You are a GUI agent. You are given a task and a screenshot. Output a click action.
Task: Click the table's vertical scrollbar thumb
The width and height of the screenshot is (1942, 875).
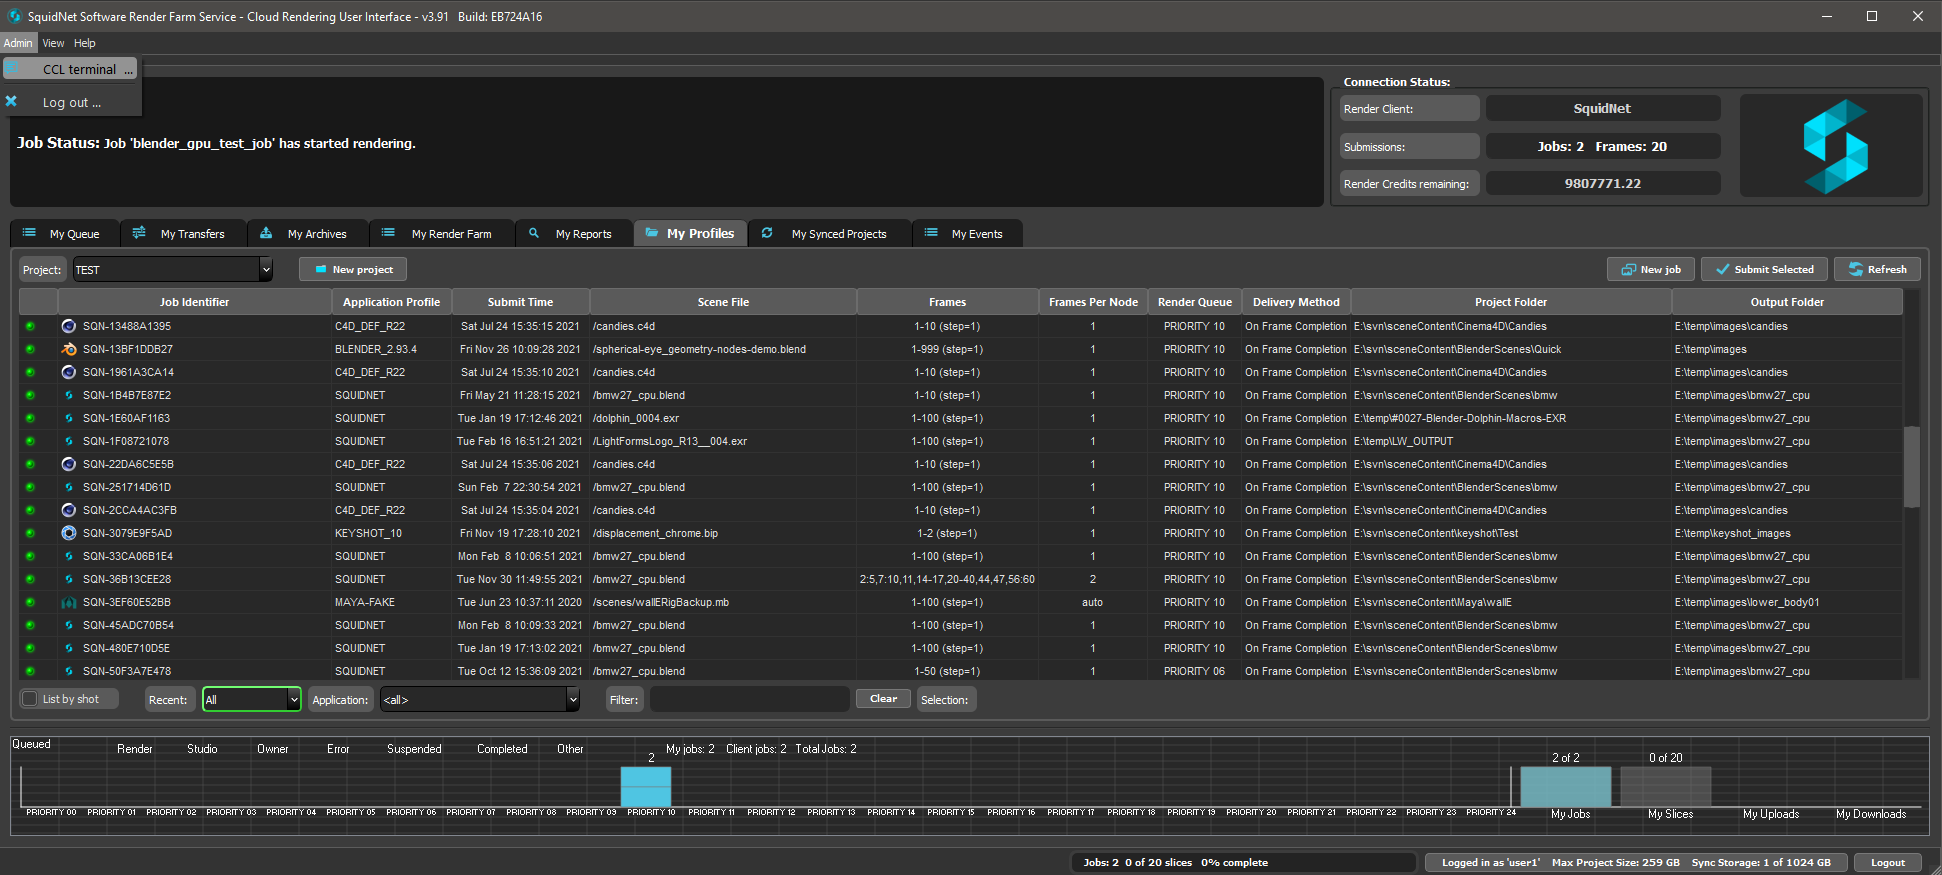click(x=1912, y=468)
